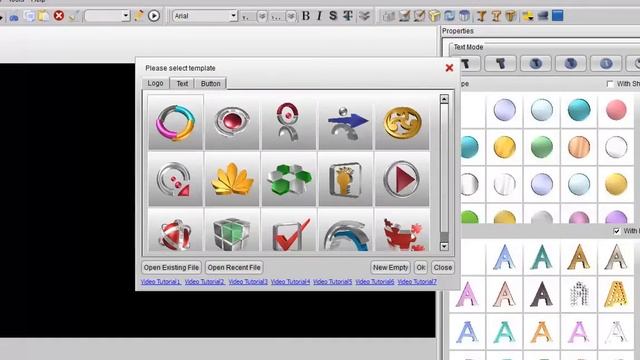Click the solid blue square toolbar icon
Viewport: 640px width, 360px height.
tap(558, 16)
